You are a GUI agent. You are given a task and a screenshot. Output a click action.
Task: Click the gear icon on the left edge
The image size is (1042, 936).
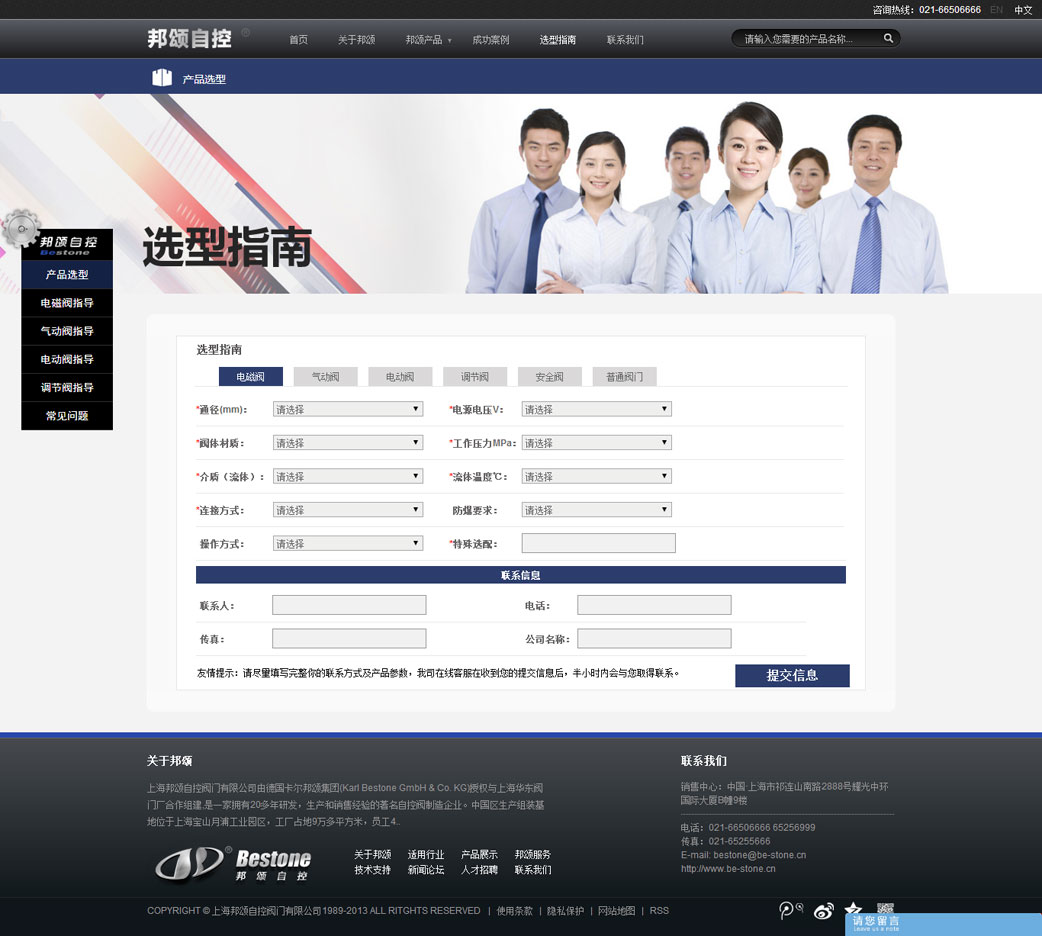pyautogui.click(x=20, y=230)
